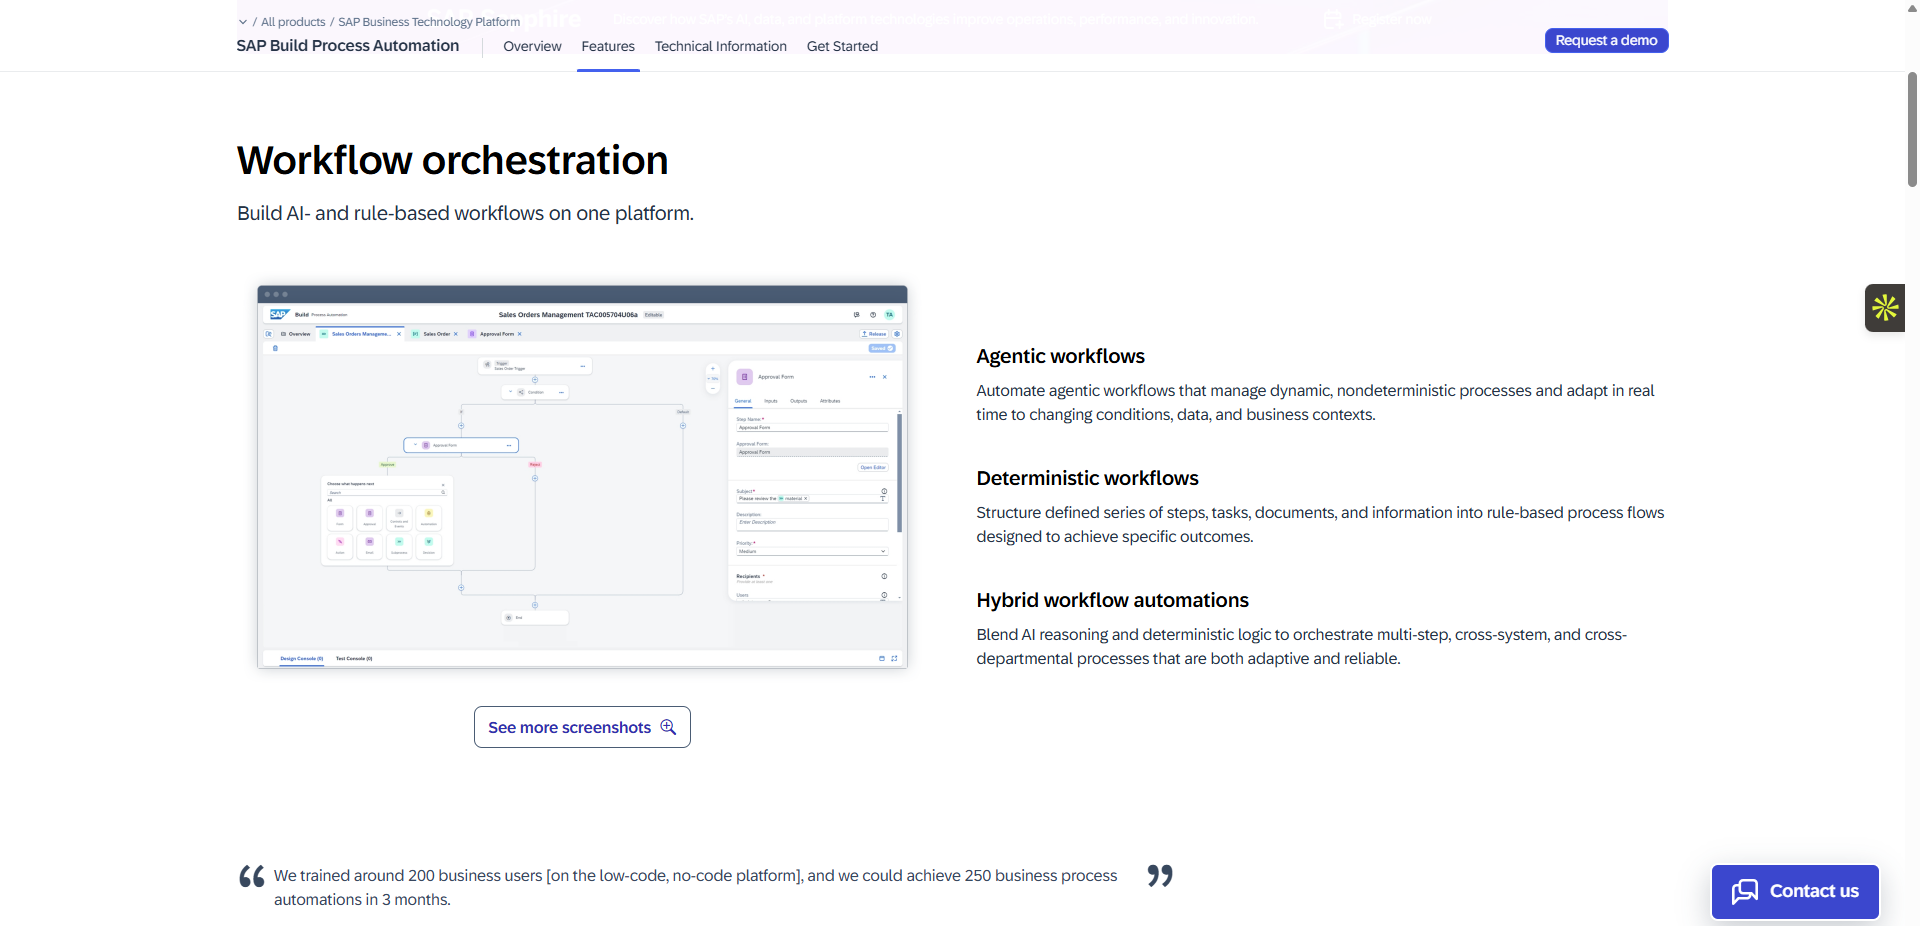Click the trash icon below the editor tabs
This screenshot has height=926, width=1920.
click(275, 348)
